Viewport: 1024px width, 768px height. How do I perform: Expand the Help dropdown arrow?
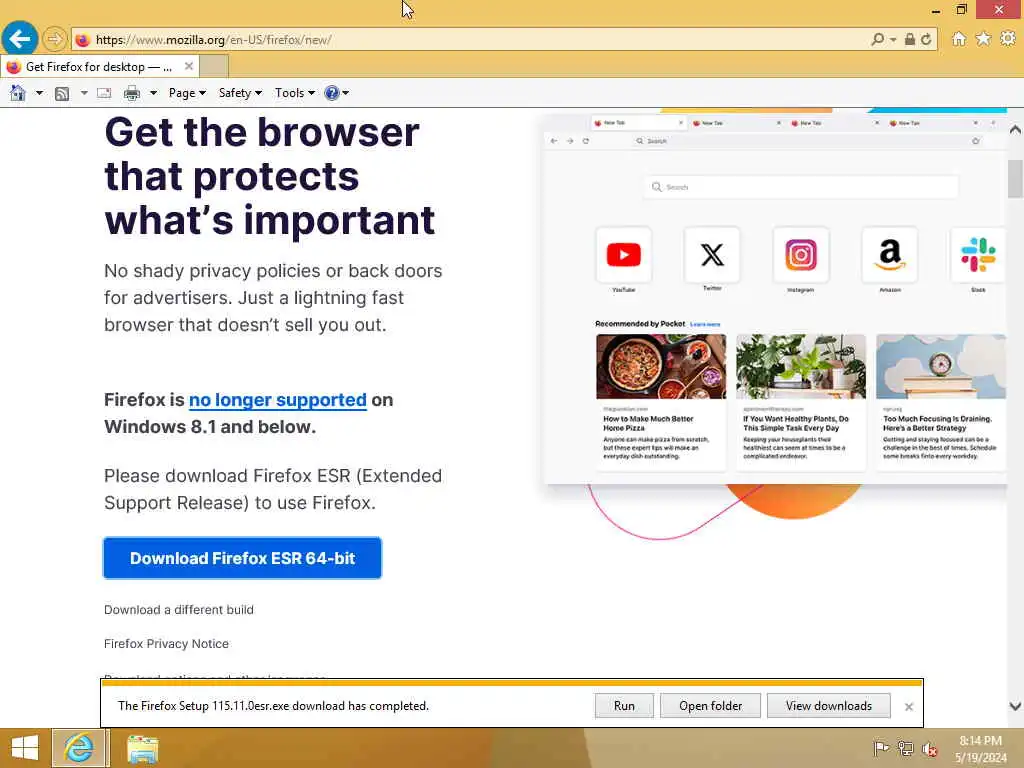pos(345,93)
